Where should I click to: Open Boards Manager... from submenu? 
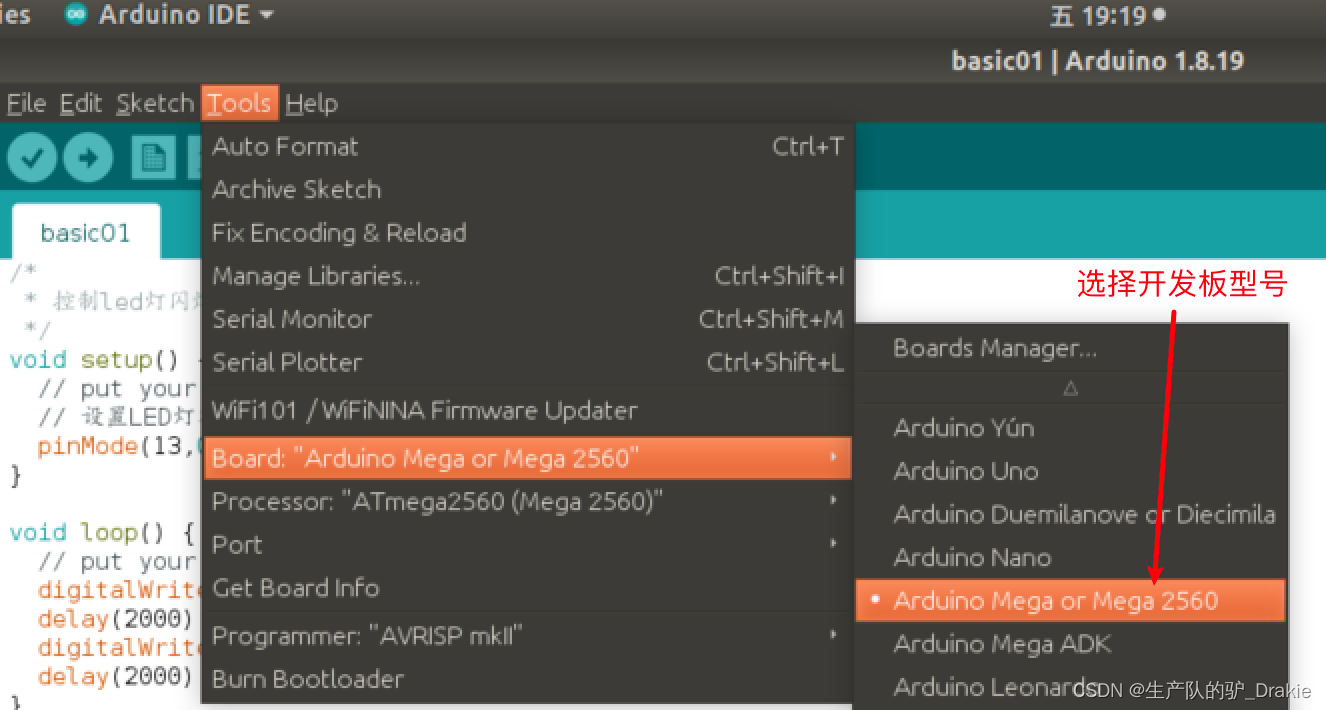(x=1071, y=348)
